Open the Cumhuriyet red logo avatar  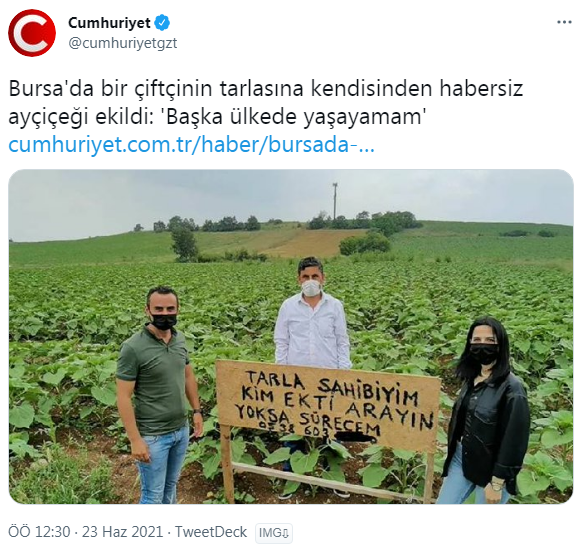[x=32, y=33]
